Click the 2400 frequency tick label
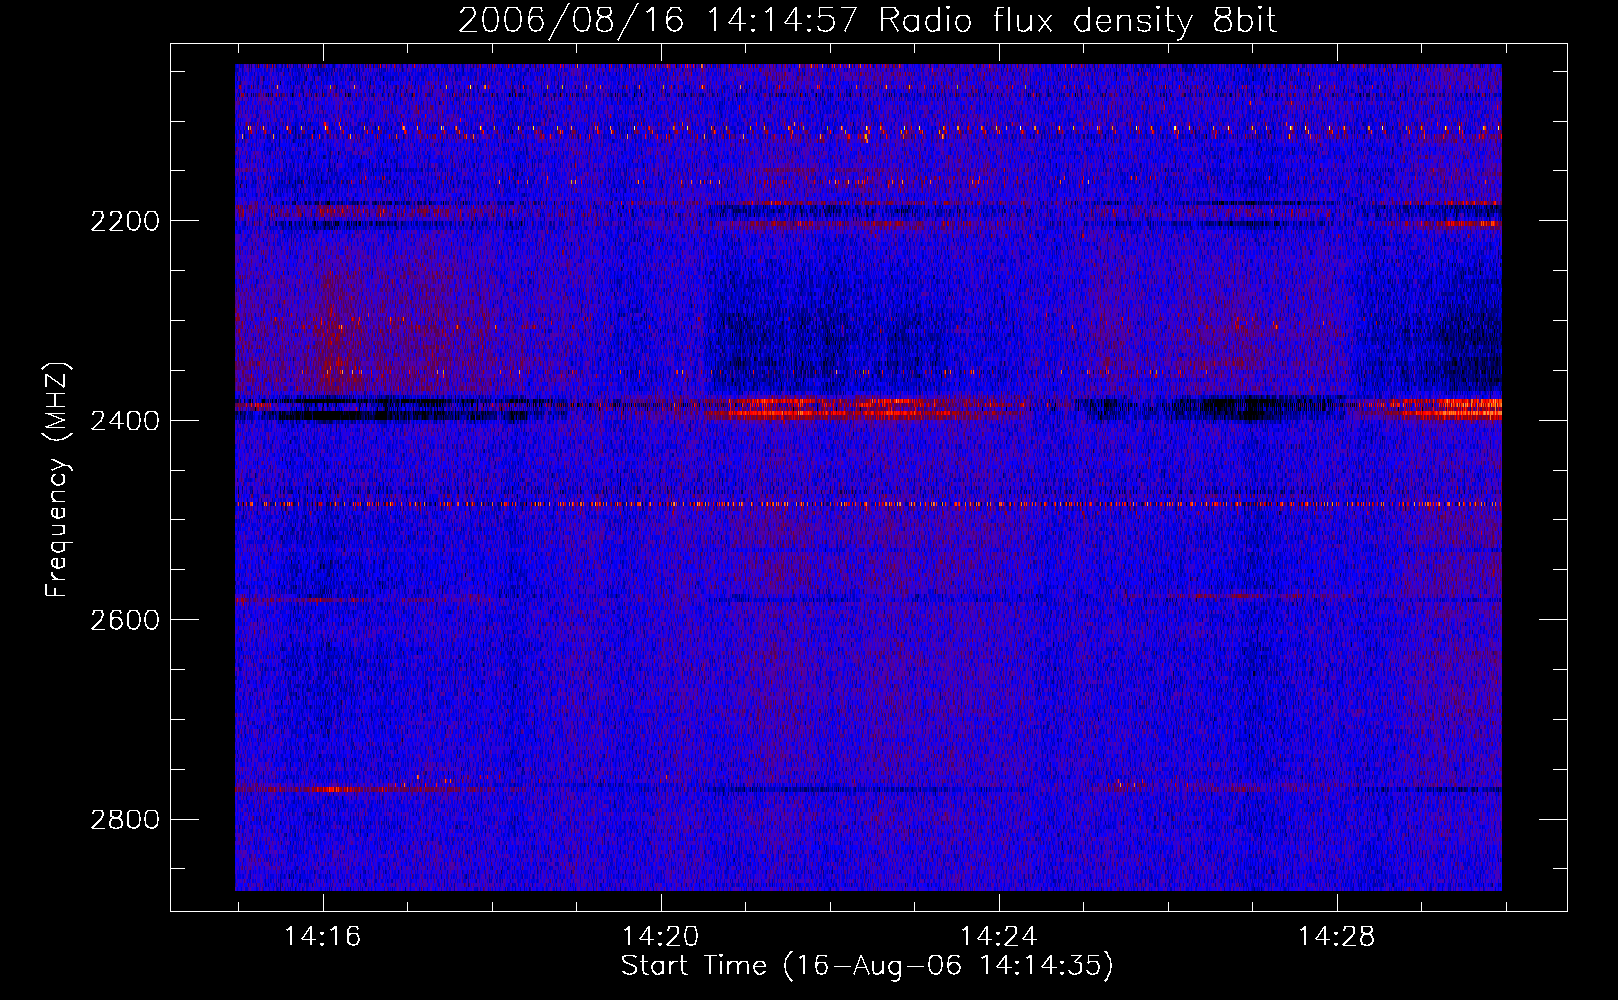The width and height of the screenshot is (1618, 1000). click(125, 421)
